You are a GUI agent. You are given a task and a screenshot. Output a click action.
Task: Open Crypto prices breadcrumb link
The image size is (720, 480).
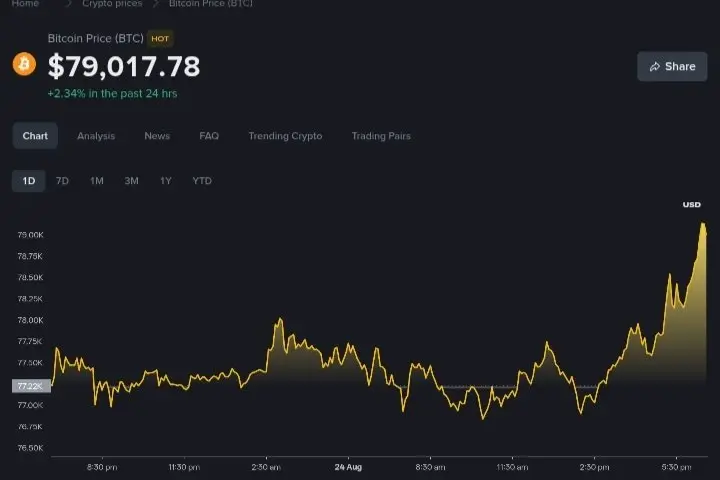[x=112, y=4]
